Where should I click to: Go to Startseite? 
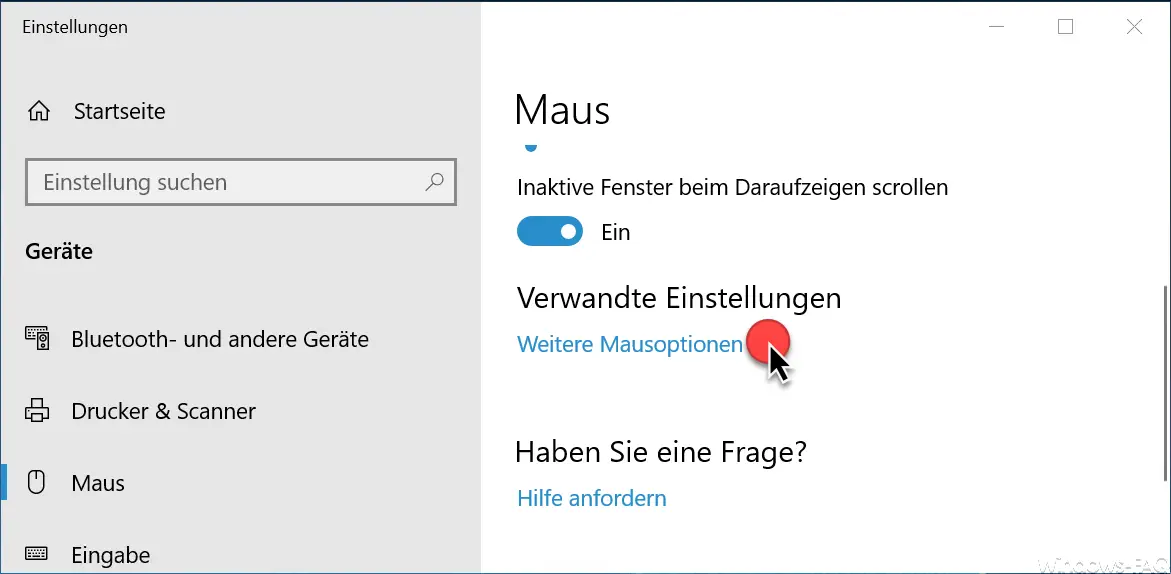[119, 112]
